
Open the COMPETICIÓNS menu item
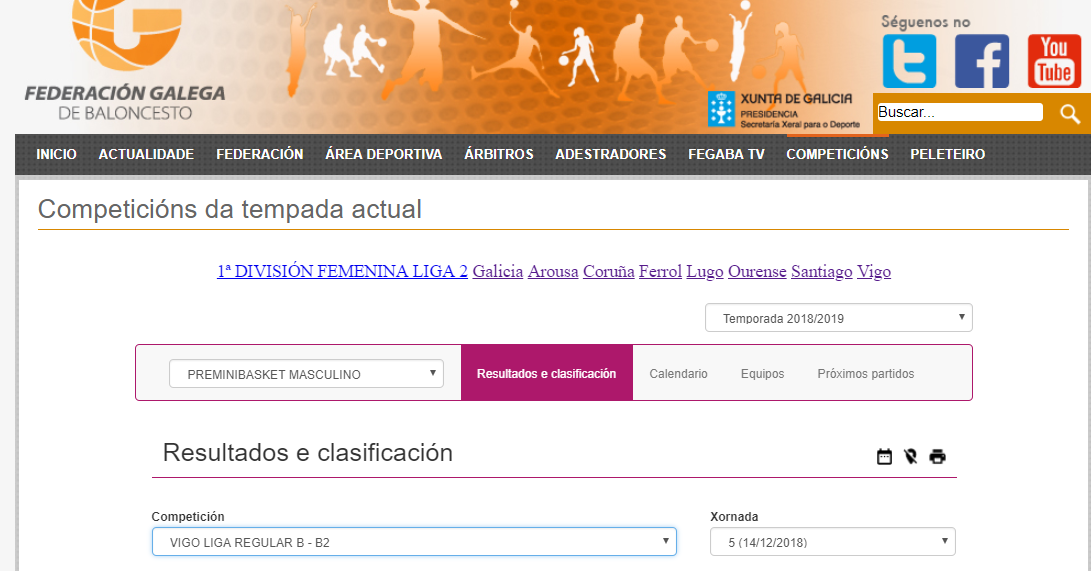pyautogui.click(x=837, y=154)
